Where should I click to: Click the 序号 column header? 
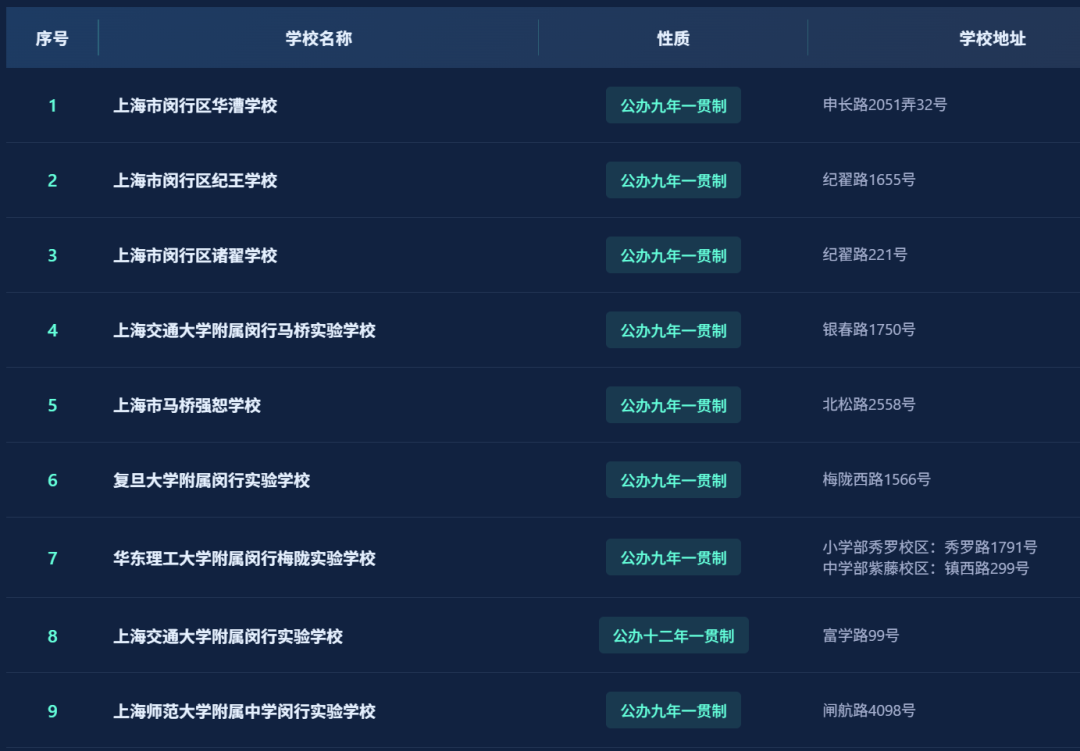click(52, 39)
